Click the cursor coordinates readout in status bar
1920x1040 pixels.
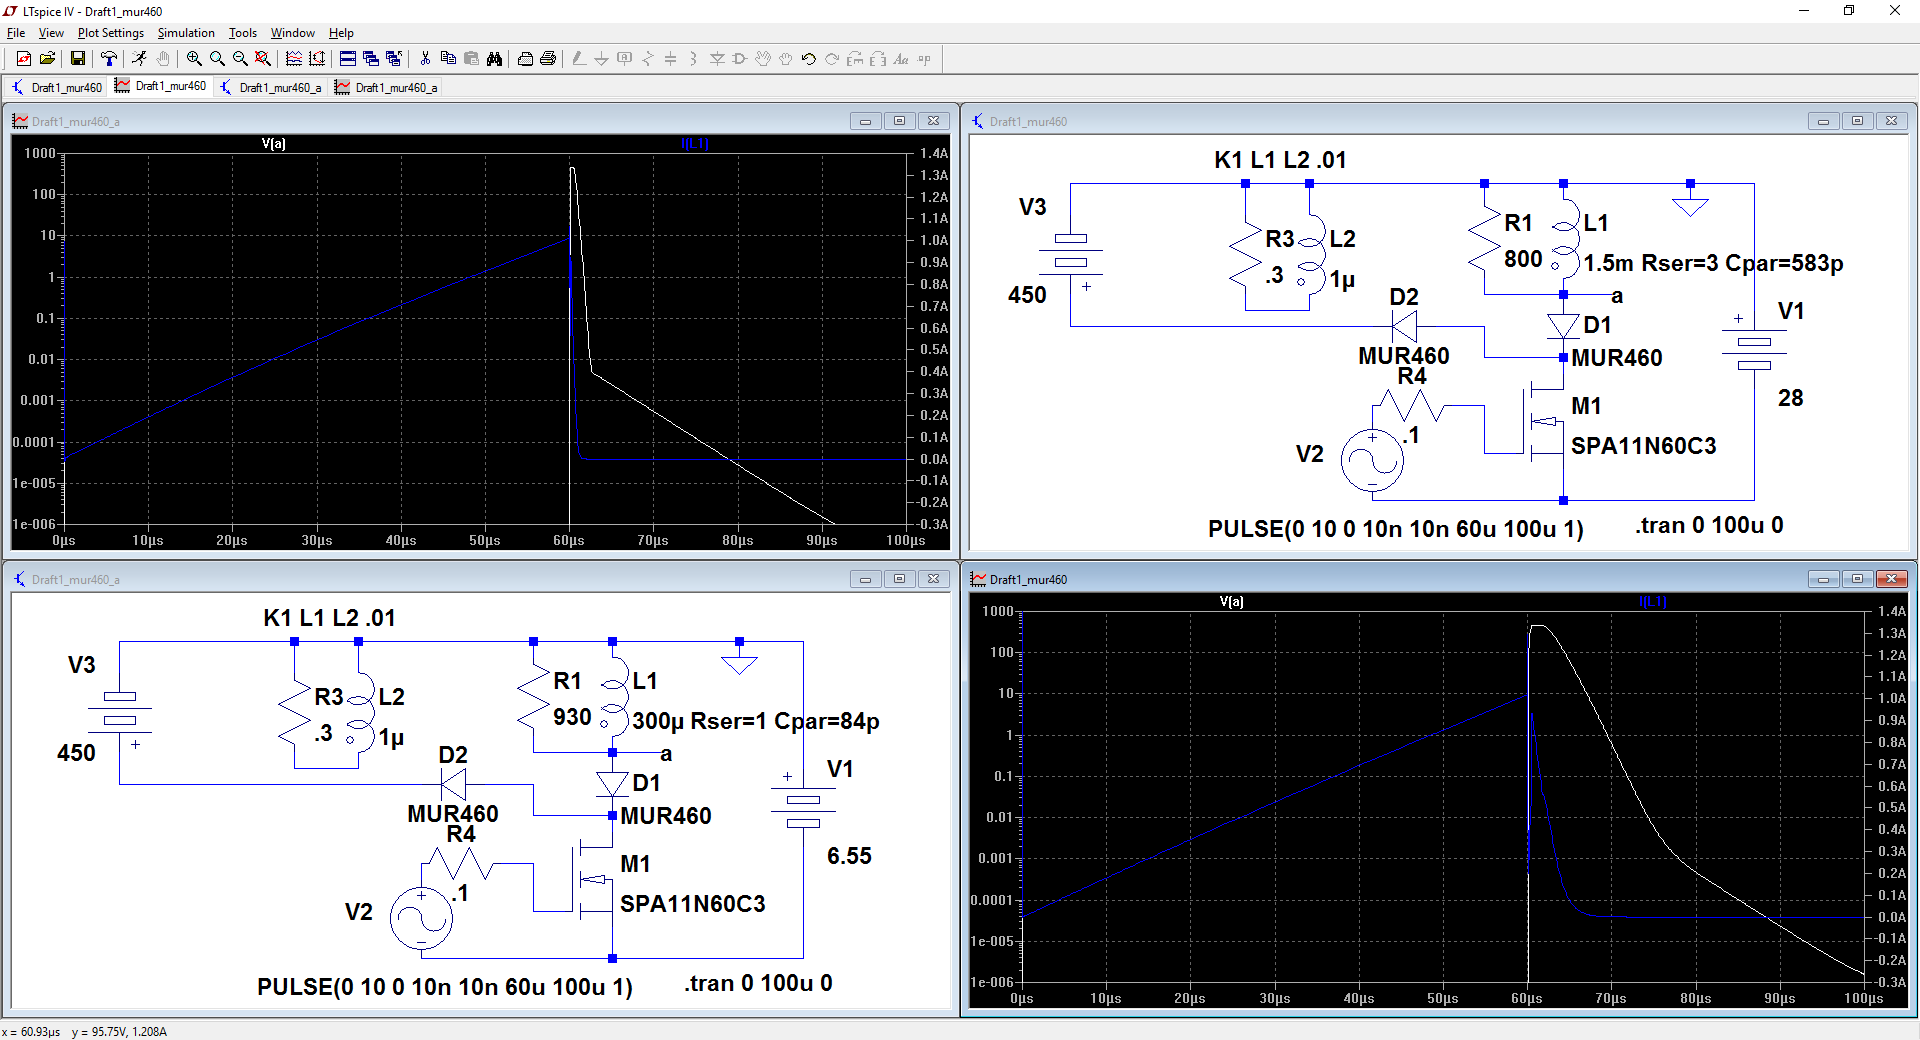point(85,1031)
